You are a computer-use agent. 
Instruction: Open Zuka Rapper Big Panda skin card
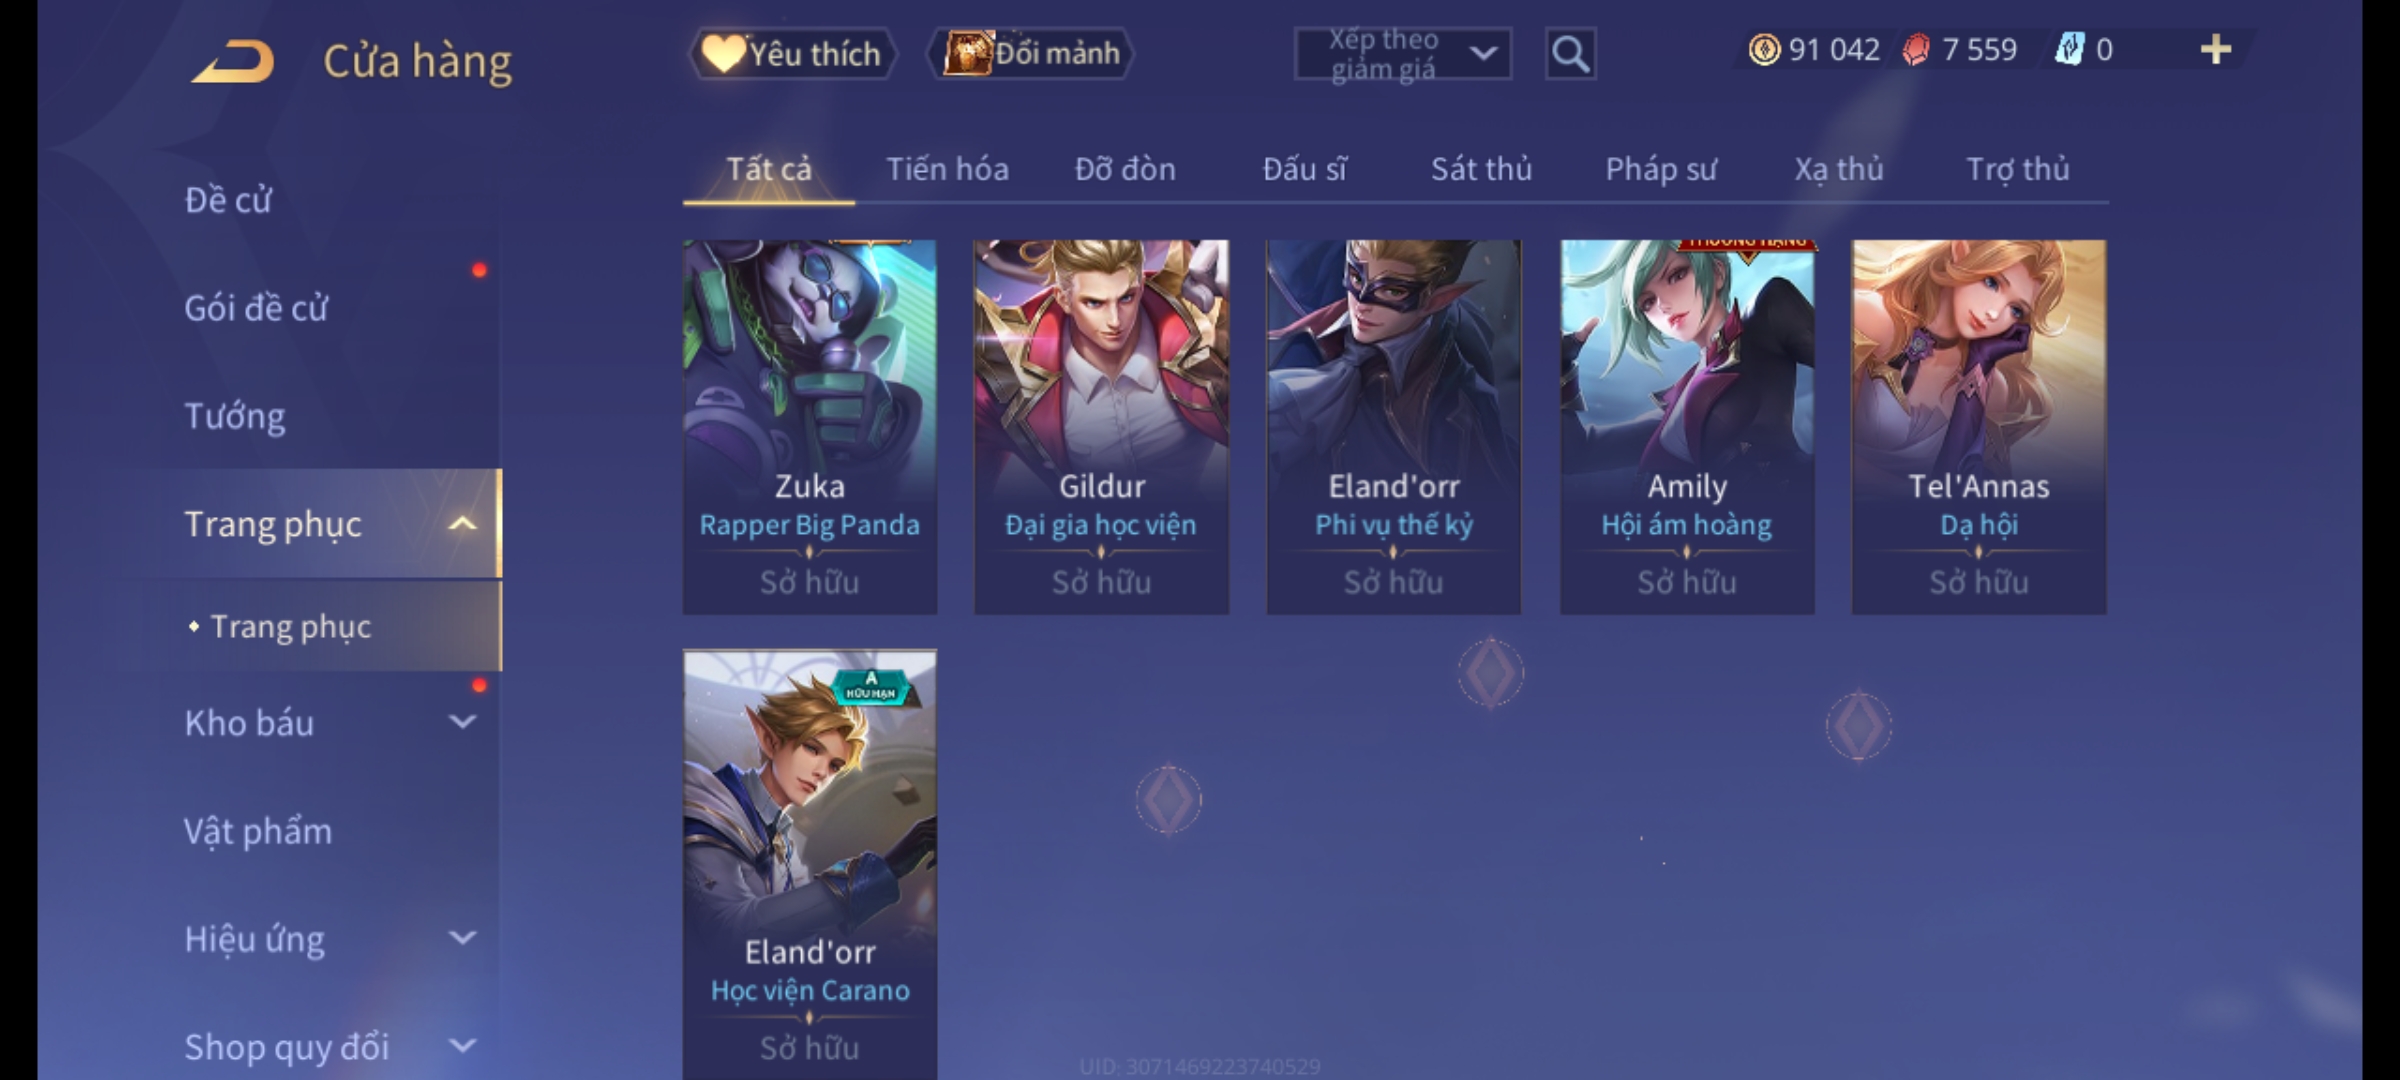810,427
